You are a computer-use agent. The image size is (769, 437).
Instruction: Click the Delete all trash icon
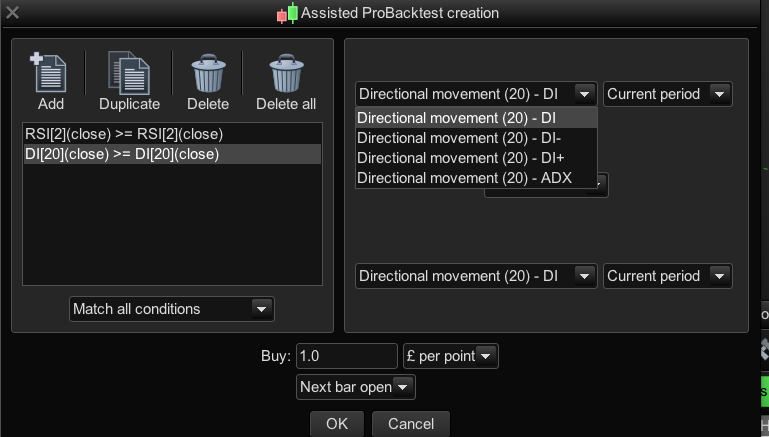tap(286, 74)
